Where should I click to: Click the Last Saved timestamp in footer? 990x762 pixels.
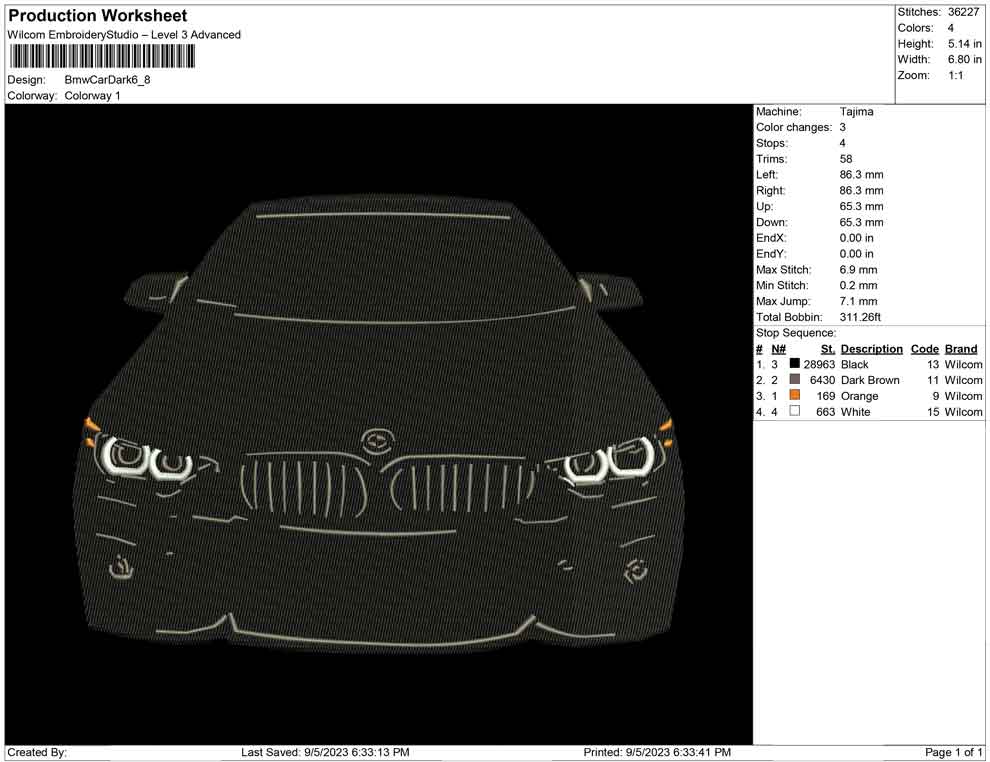point(325,752)
